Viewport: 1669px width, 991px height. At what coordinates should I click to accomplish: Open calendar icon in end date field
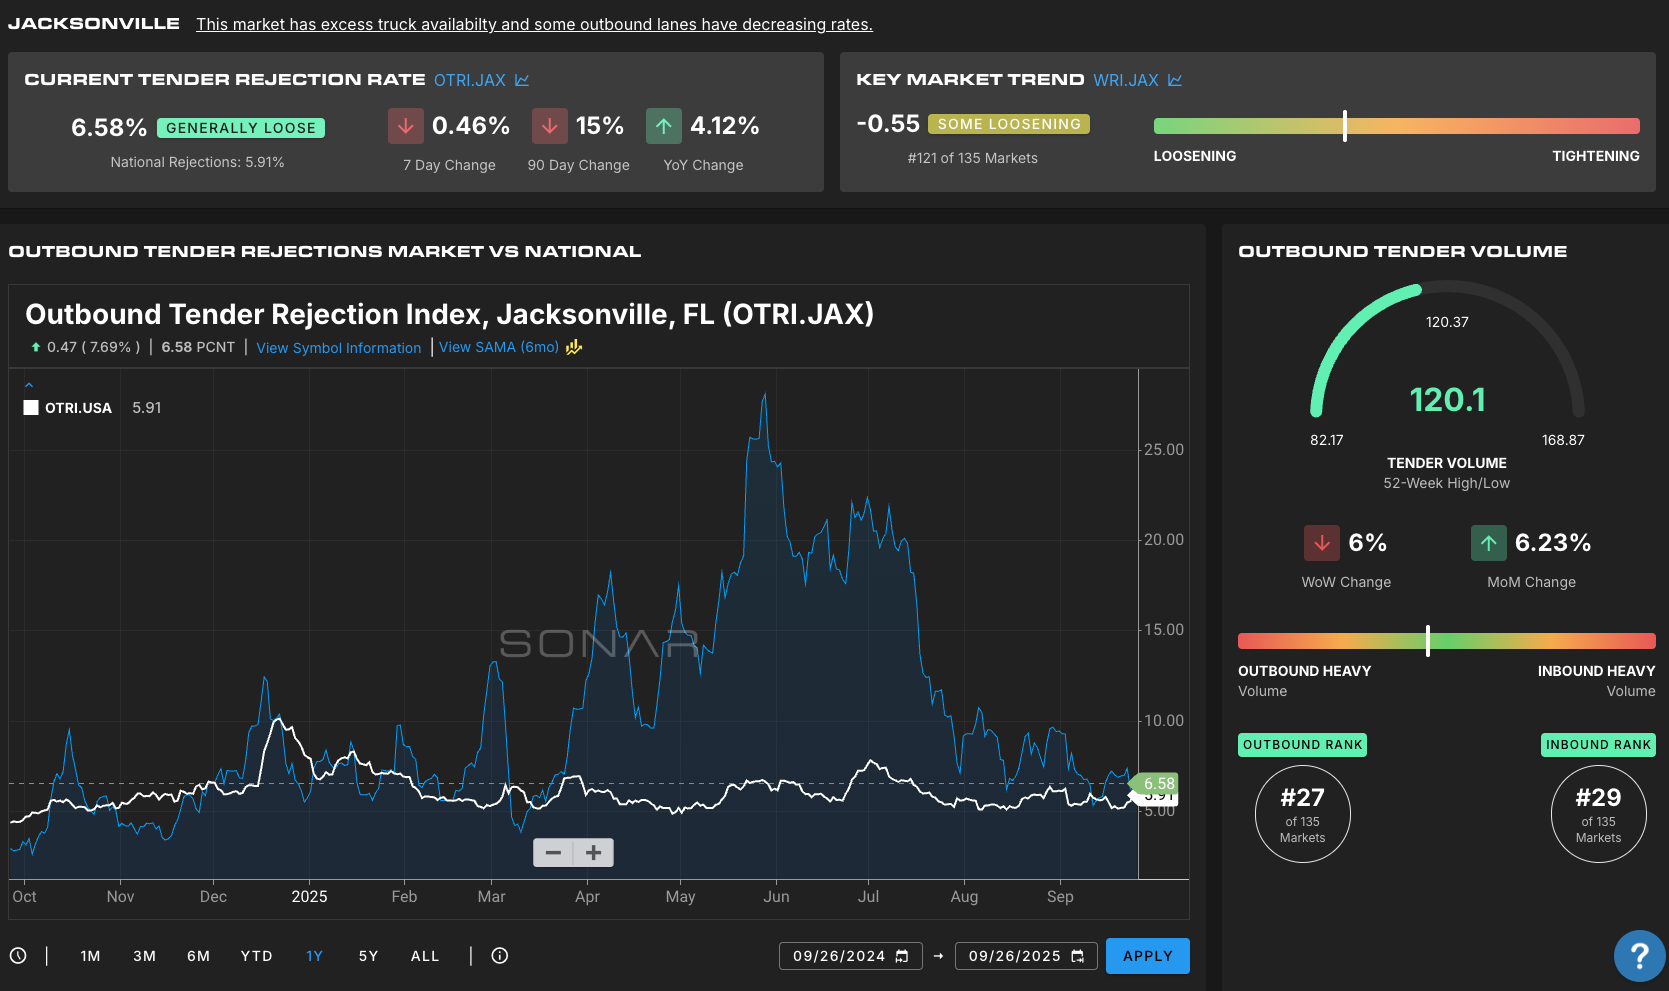click(1078, 956)
